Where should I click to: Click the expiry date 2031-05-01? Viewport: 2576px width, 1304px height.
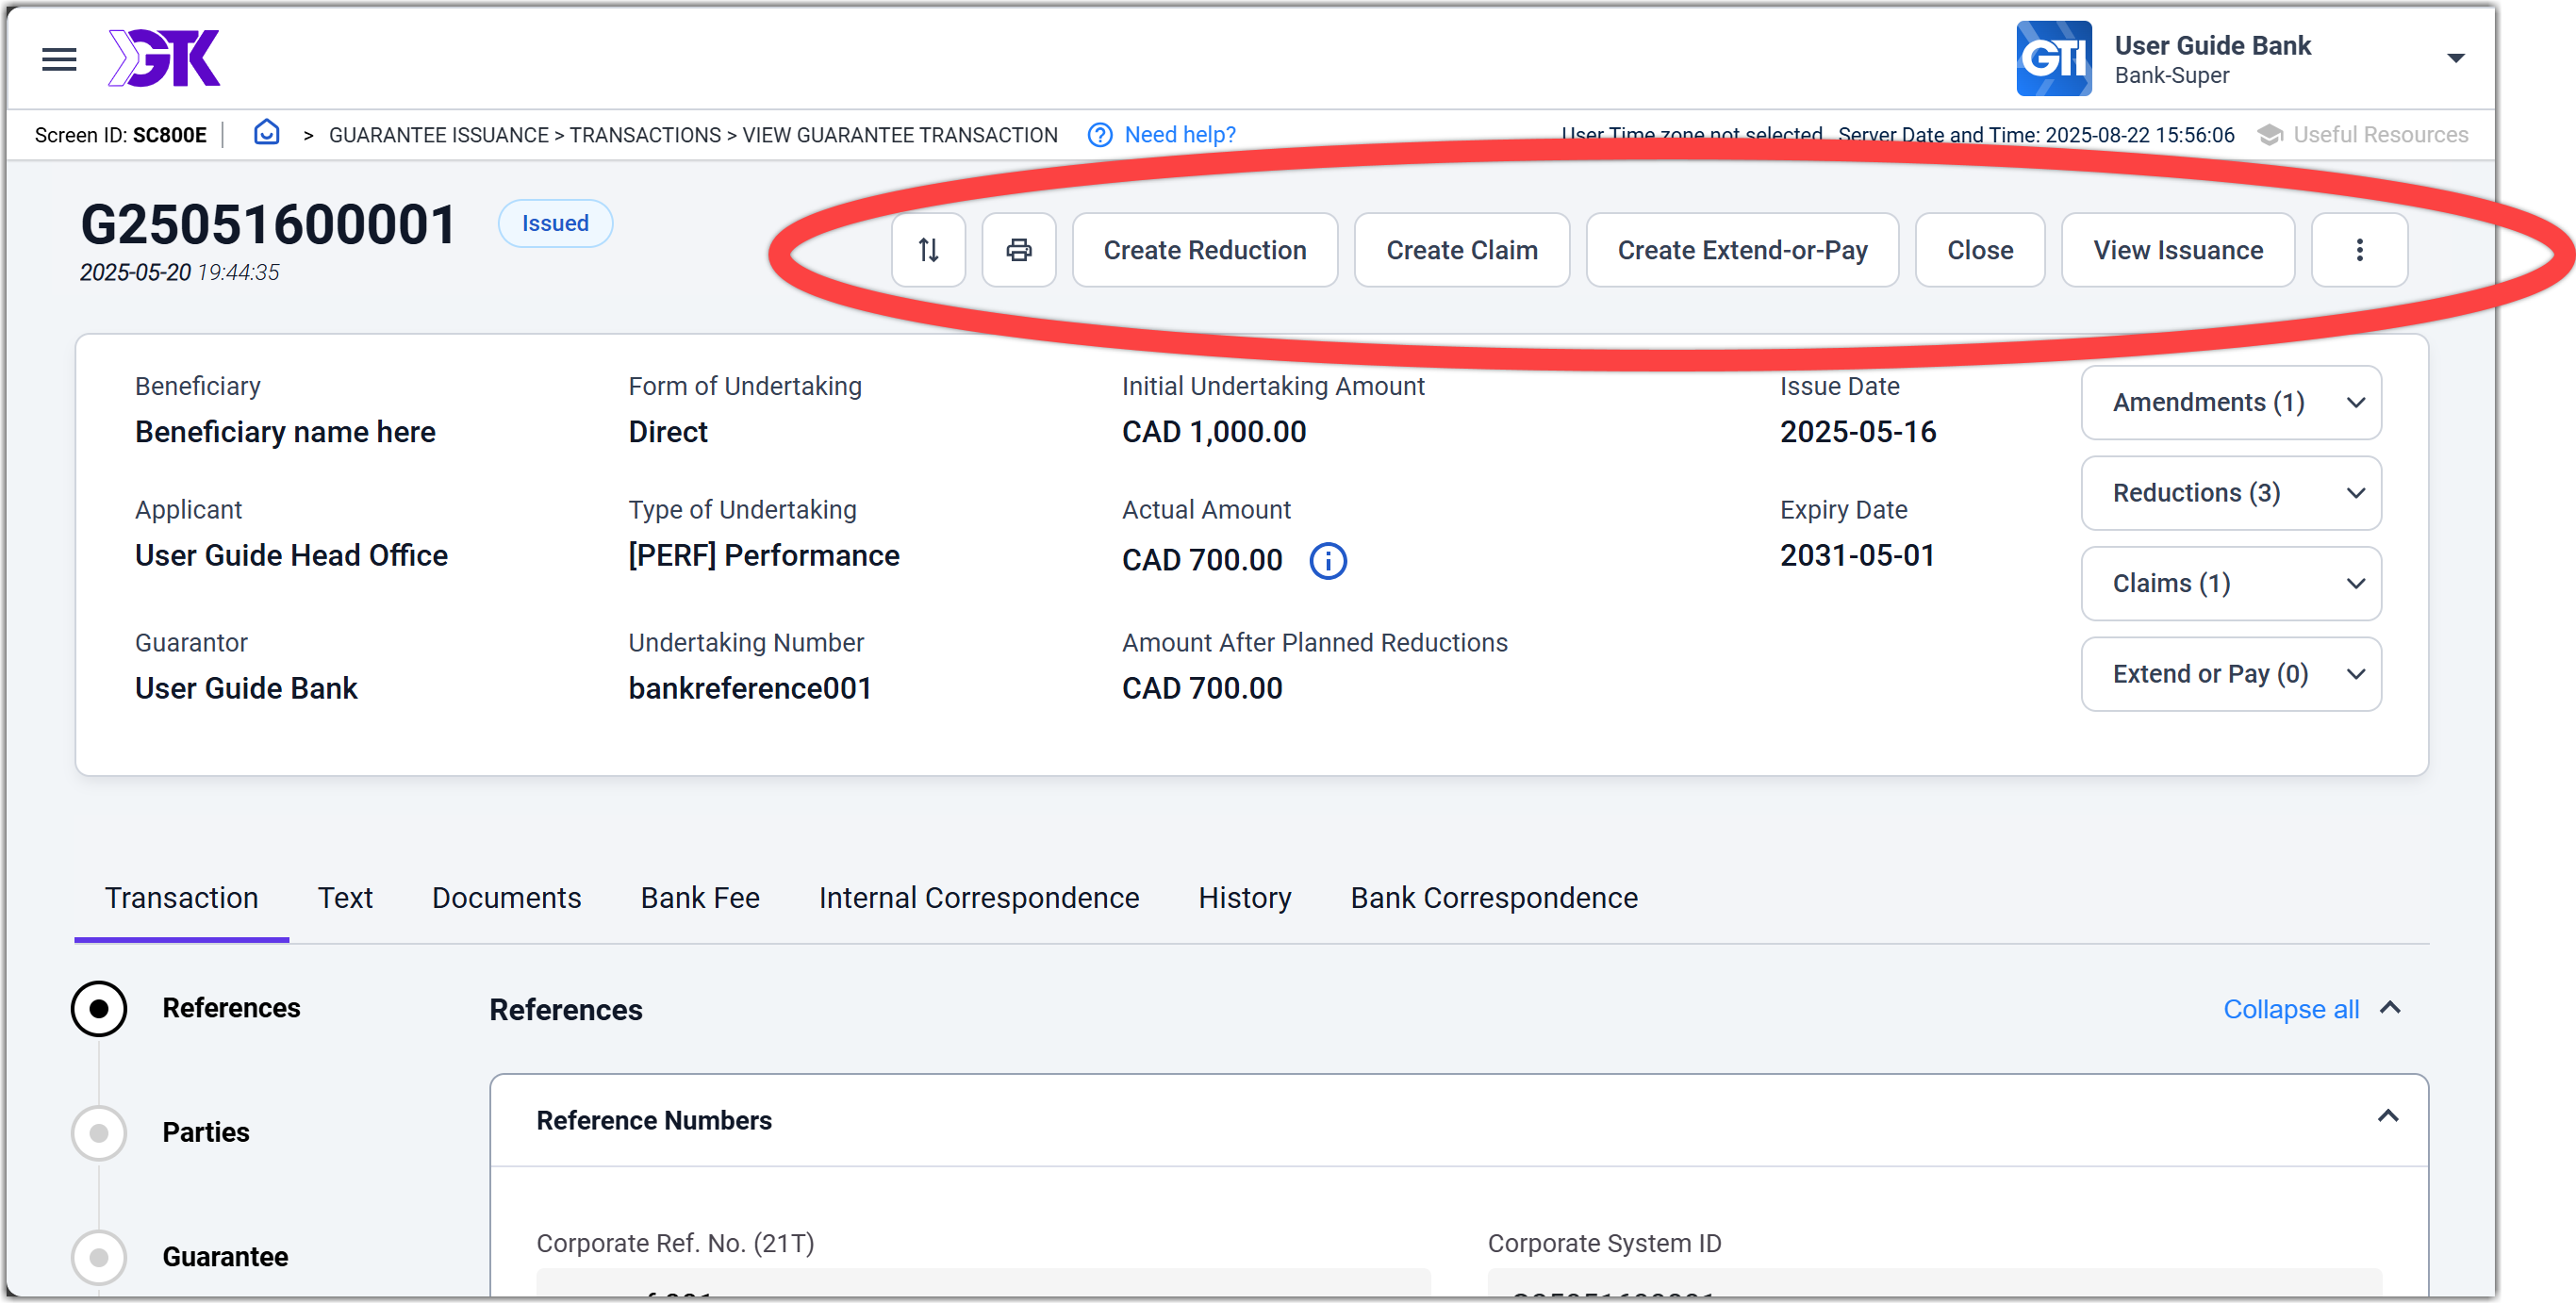(x=1857, y=555)
